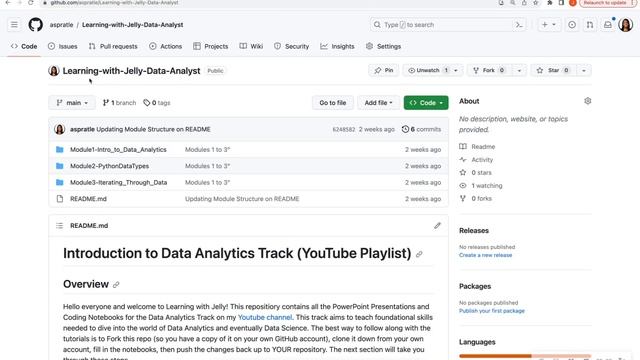The width and height of the screenshot is (640, 360).
Task: Open Module2-PythonDataTypes folder
Action: click(x=109, y=166)
